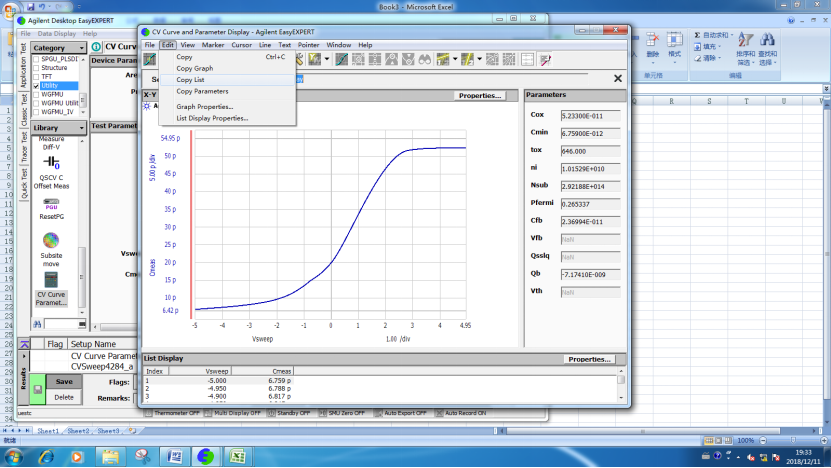Open Internet Explorer from the taskbar

click(x=47, y=456)
